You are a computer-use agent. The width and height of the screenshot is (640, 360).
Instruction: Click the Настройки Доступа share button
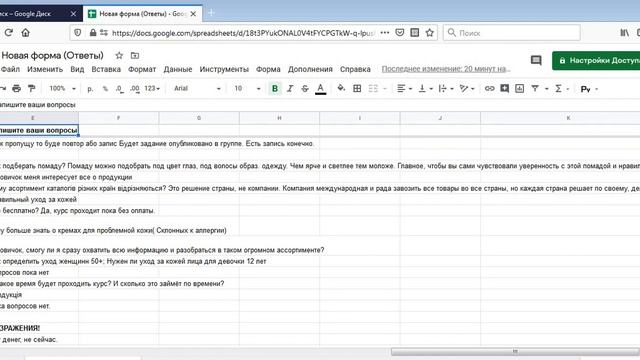(x=596, y=60)
